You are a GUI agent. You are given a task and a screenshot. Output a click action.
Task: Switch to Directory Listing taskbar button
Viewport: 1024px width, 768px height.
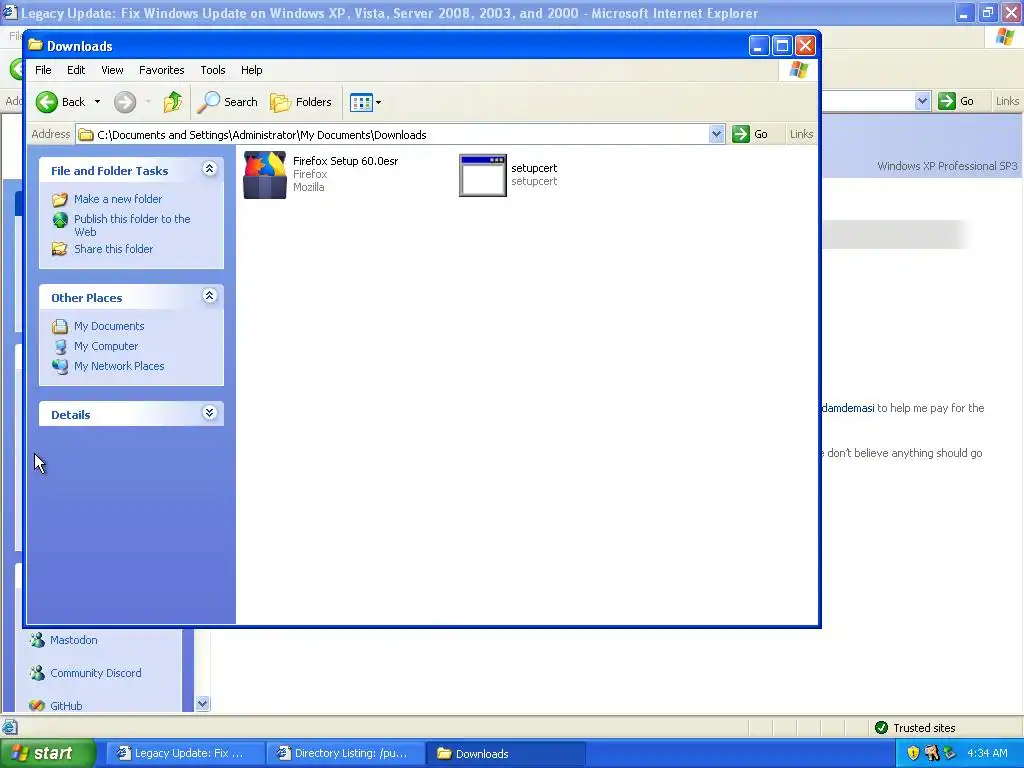point(345,754)
